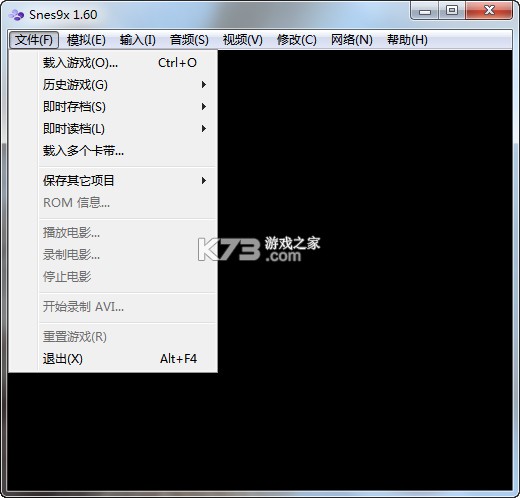This screenshot has width=520, height=498.
Task: Open the 输入(I) menu
Action: point(138,40)
